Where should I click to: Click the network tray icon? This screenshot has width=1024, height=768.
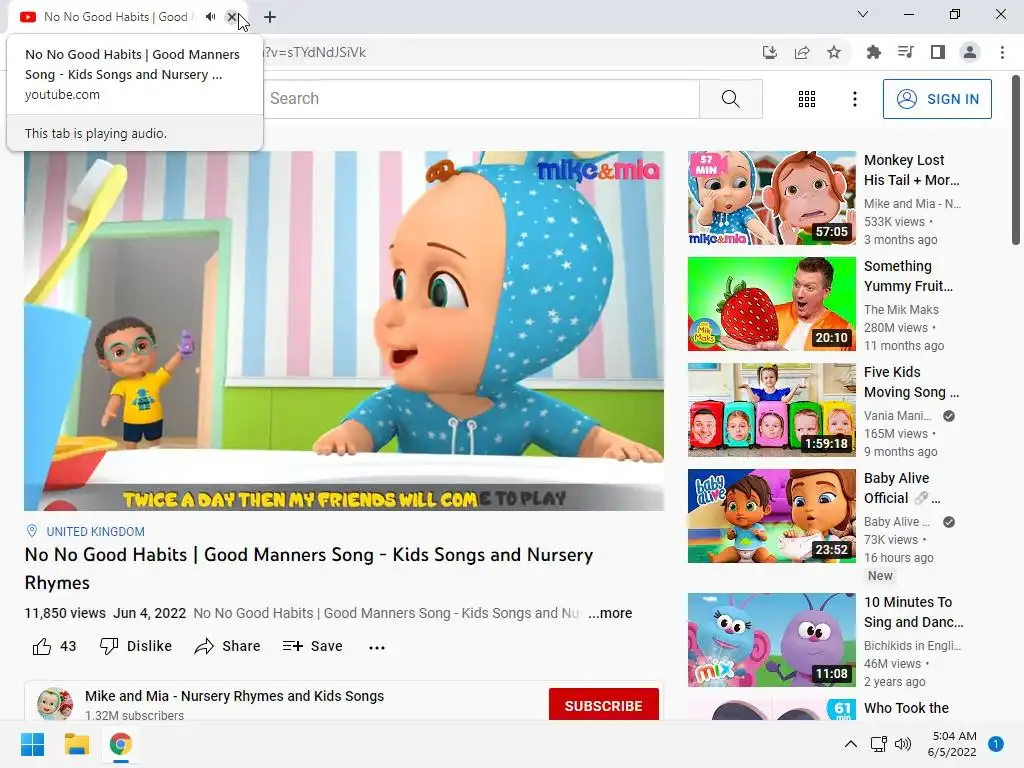click(878, 744)
